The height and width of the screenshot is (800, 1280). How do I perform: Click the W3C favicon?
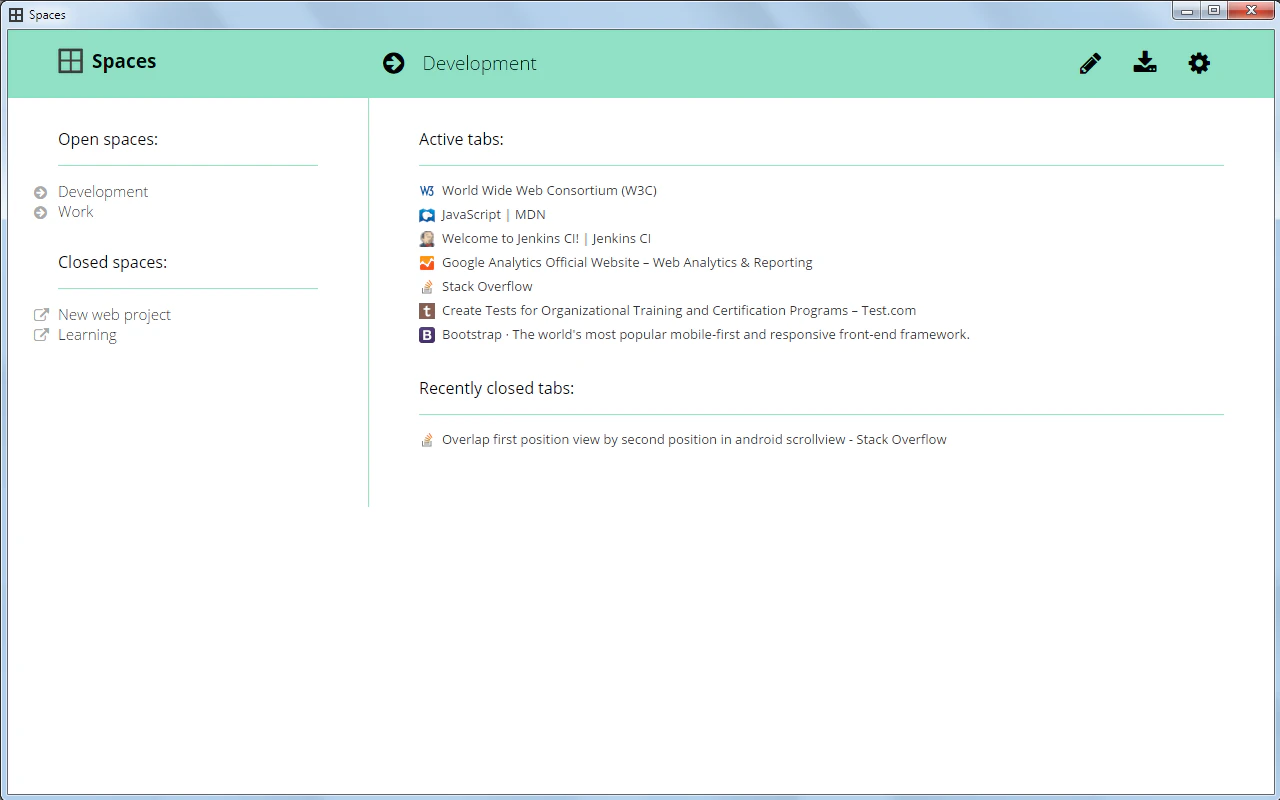click(427, 191)
